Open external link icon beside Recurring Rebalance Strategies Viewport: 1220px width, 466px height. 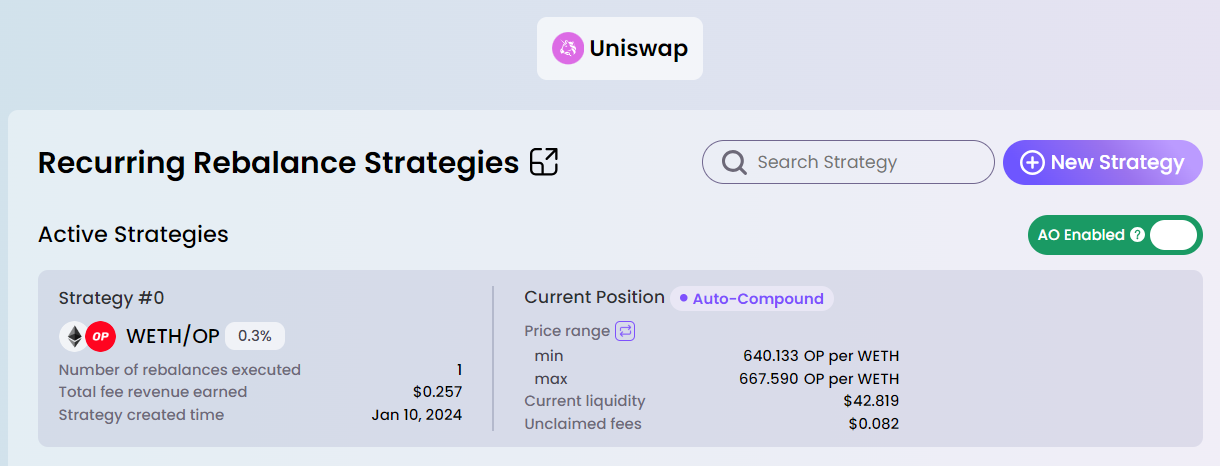tap(544, 162)
